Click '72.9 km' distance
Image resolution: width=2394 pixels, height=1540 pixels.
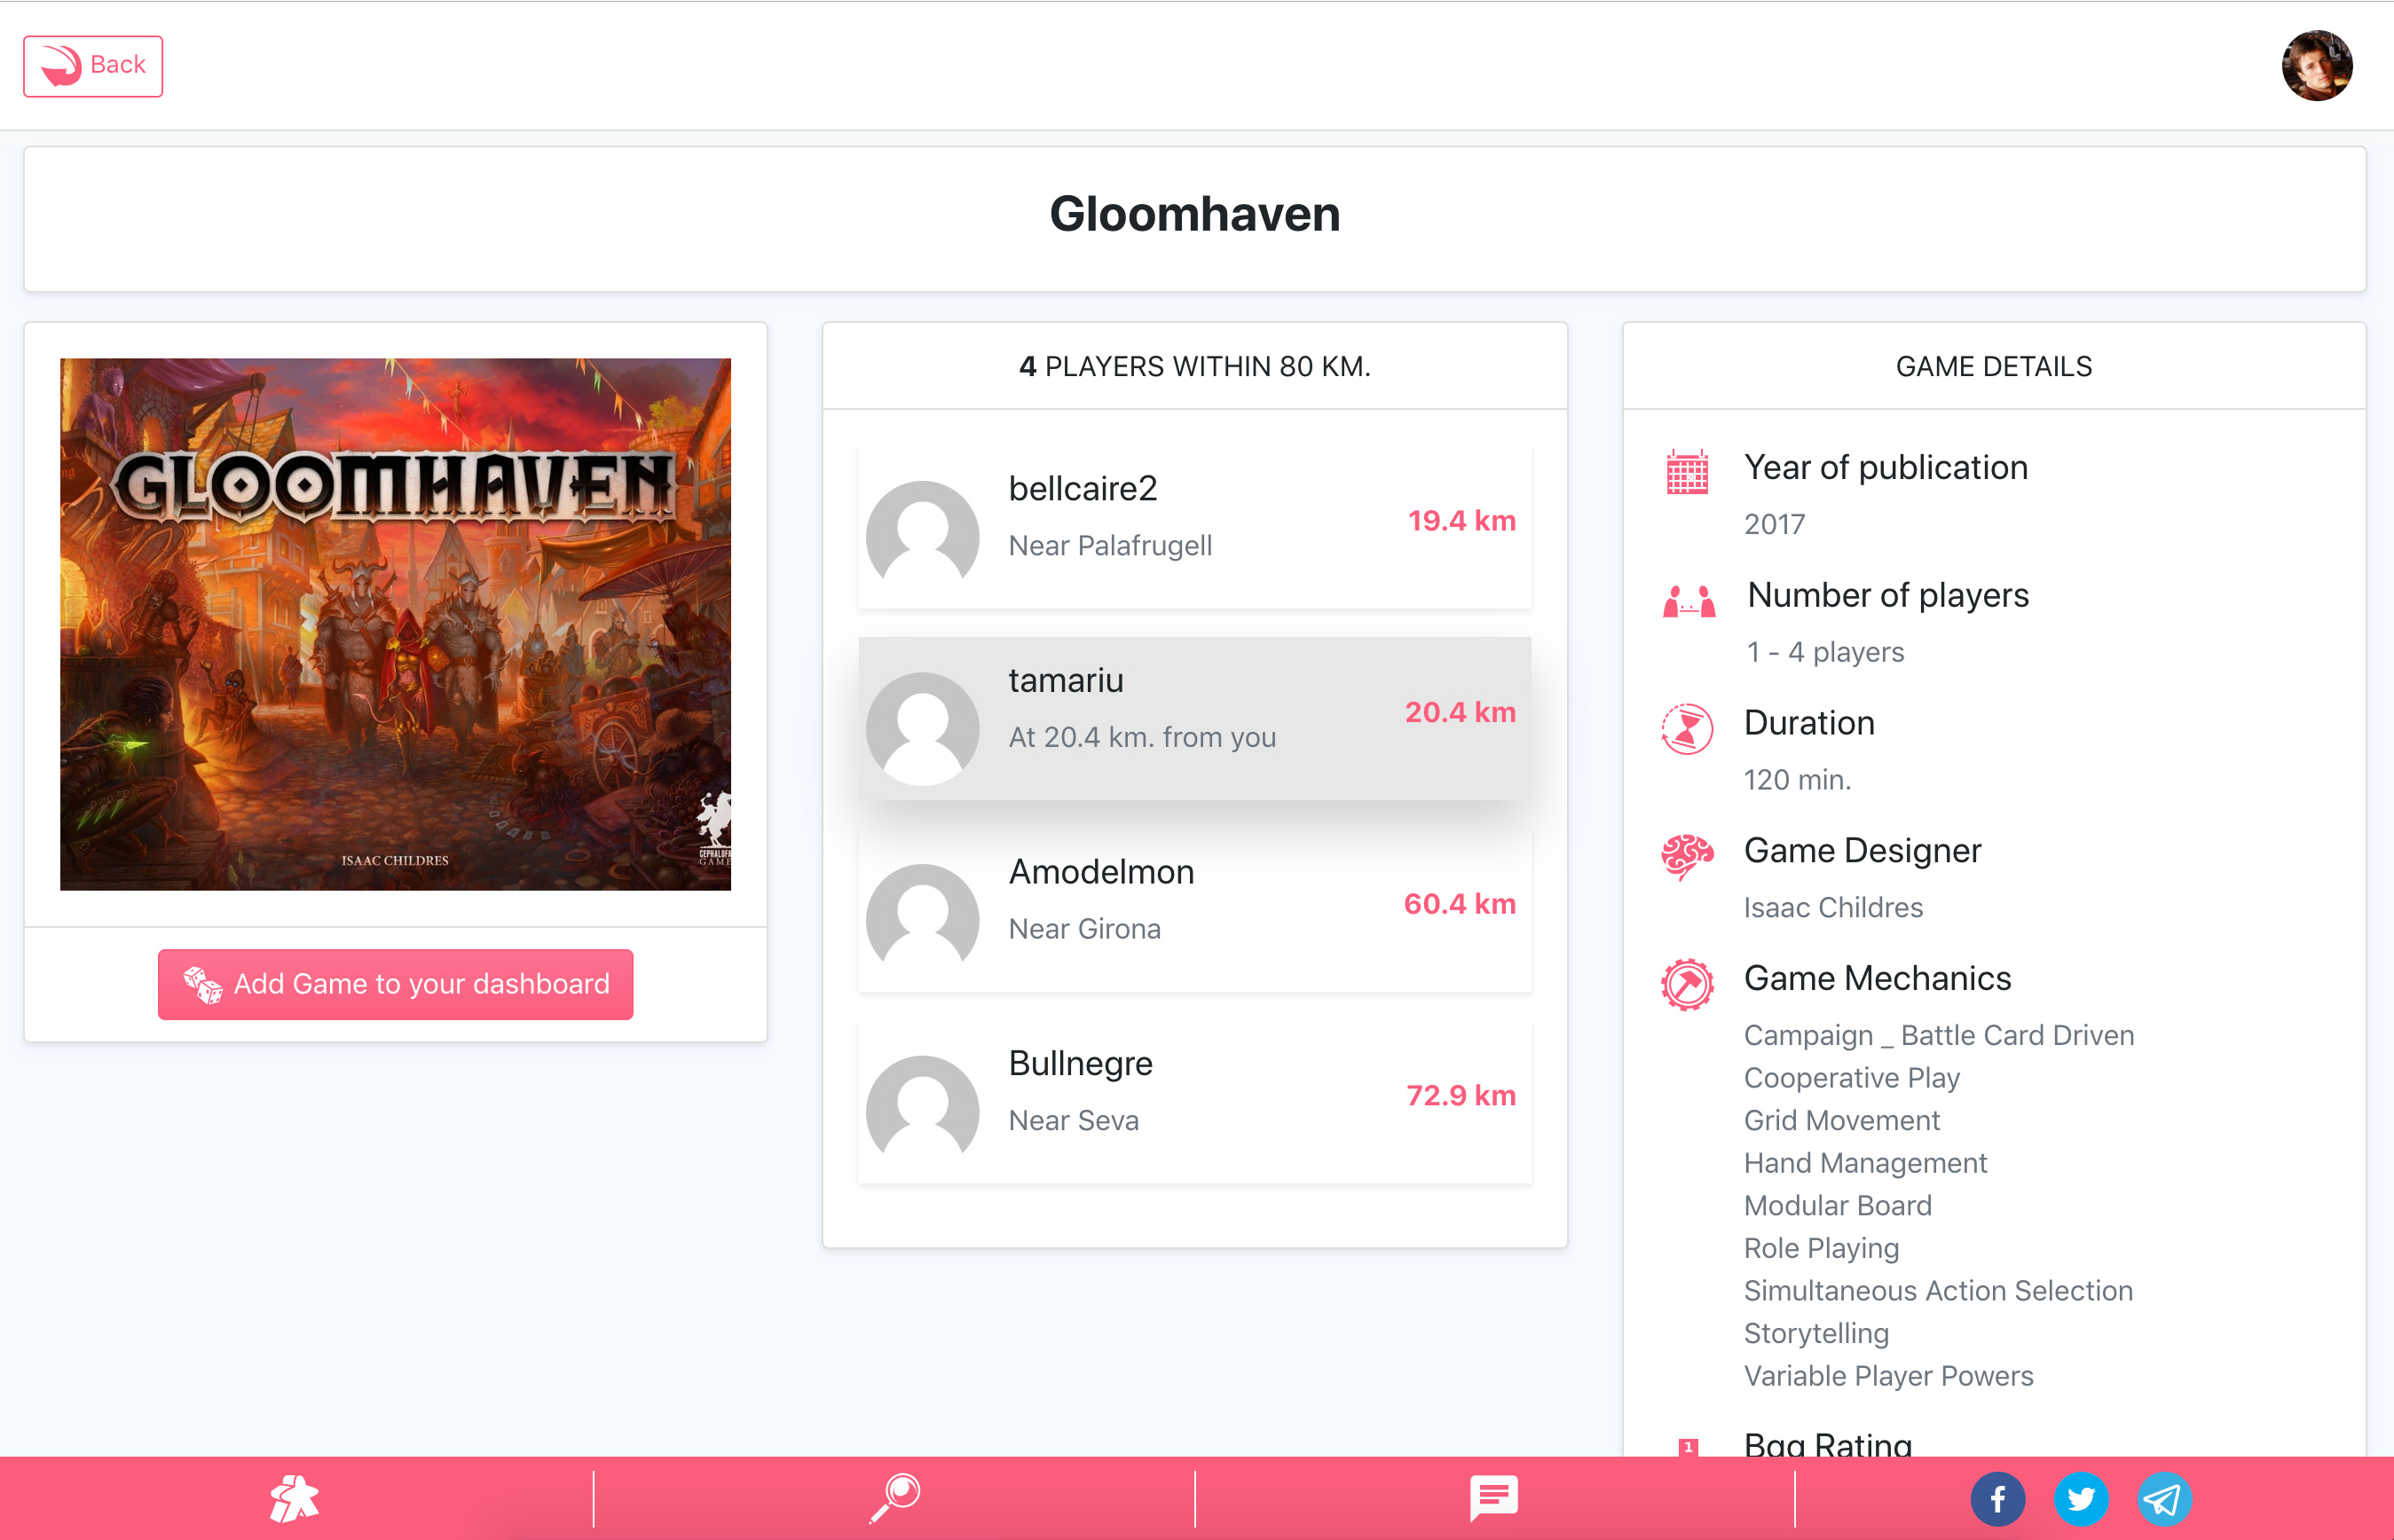point(1461,1096)
